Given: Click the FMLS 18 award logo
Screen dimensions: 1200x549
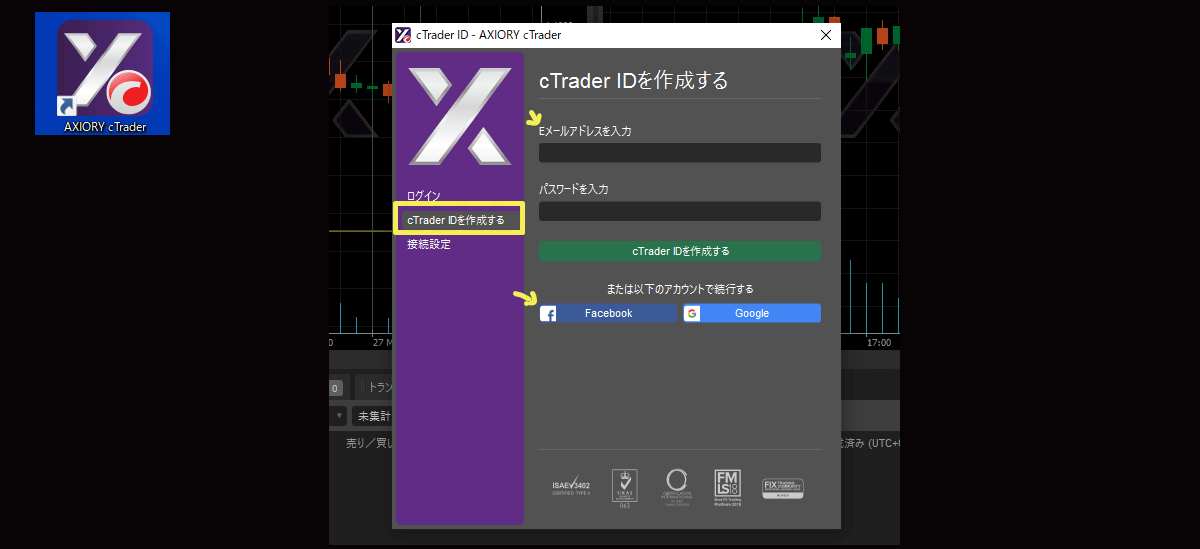Looking at the screenshot, I should coord(727,488).
